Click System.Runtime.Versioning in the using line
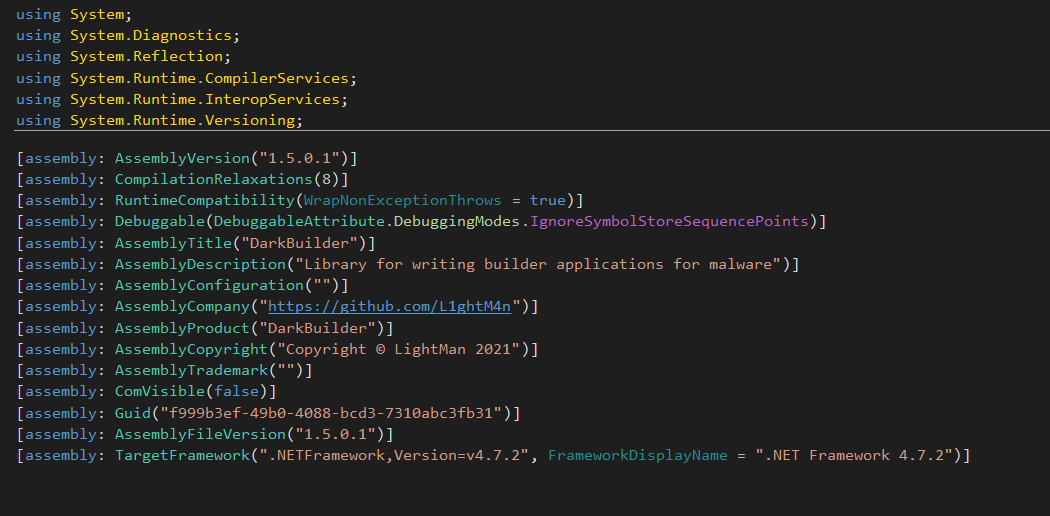1050x516 pixels. [184, 120]
